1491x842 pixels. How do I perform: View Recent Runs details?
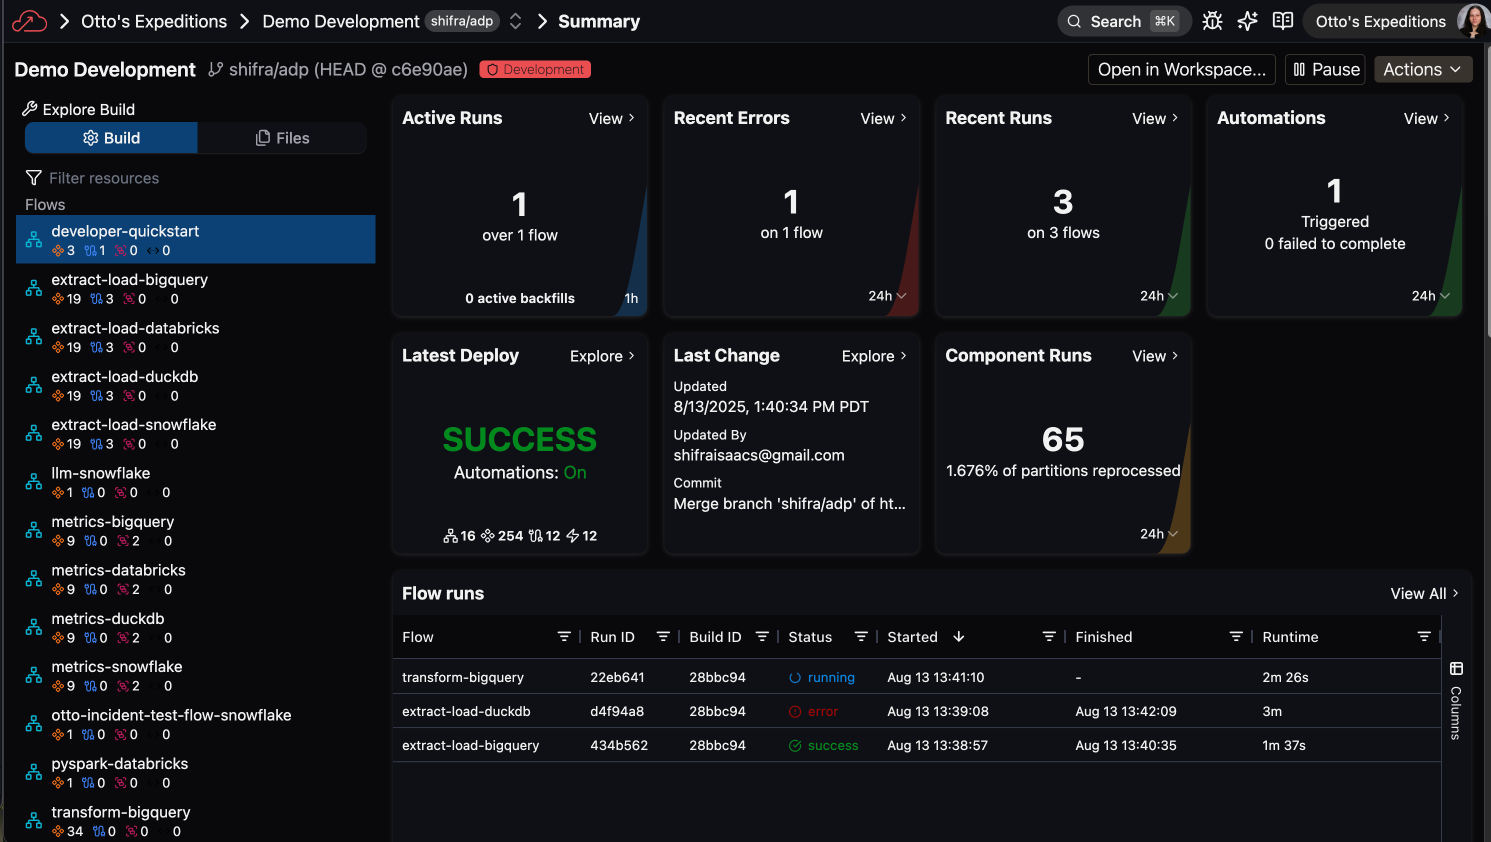point(1156,118)
